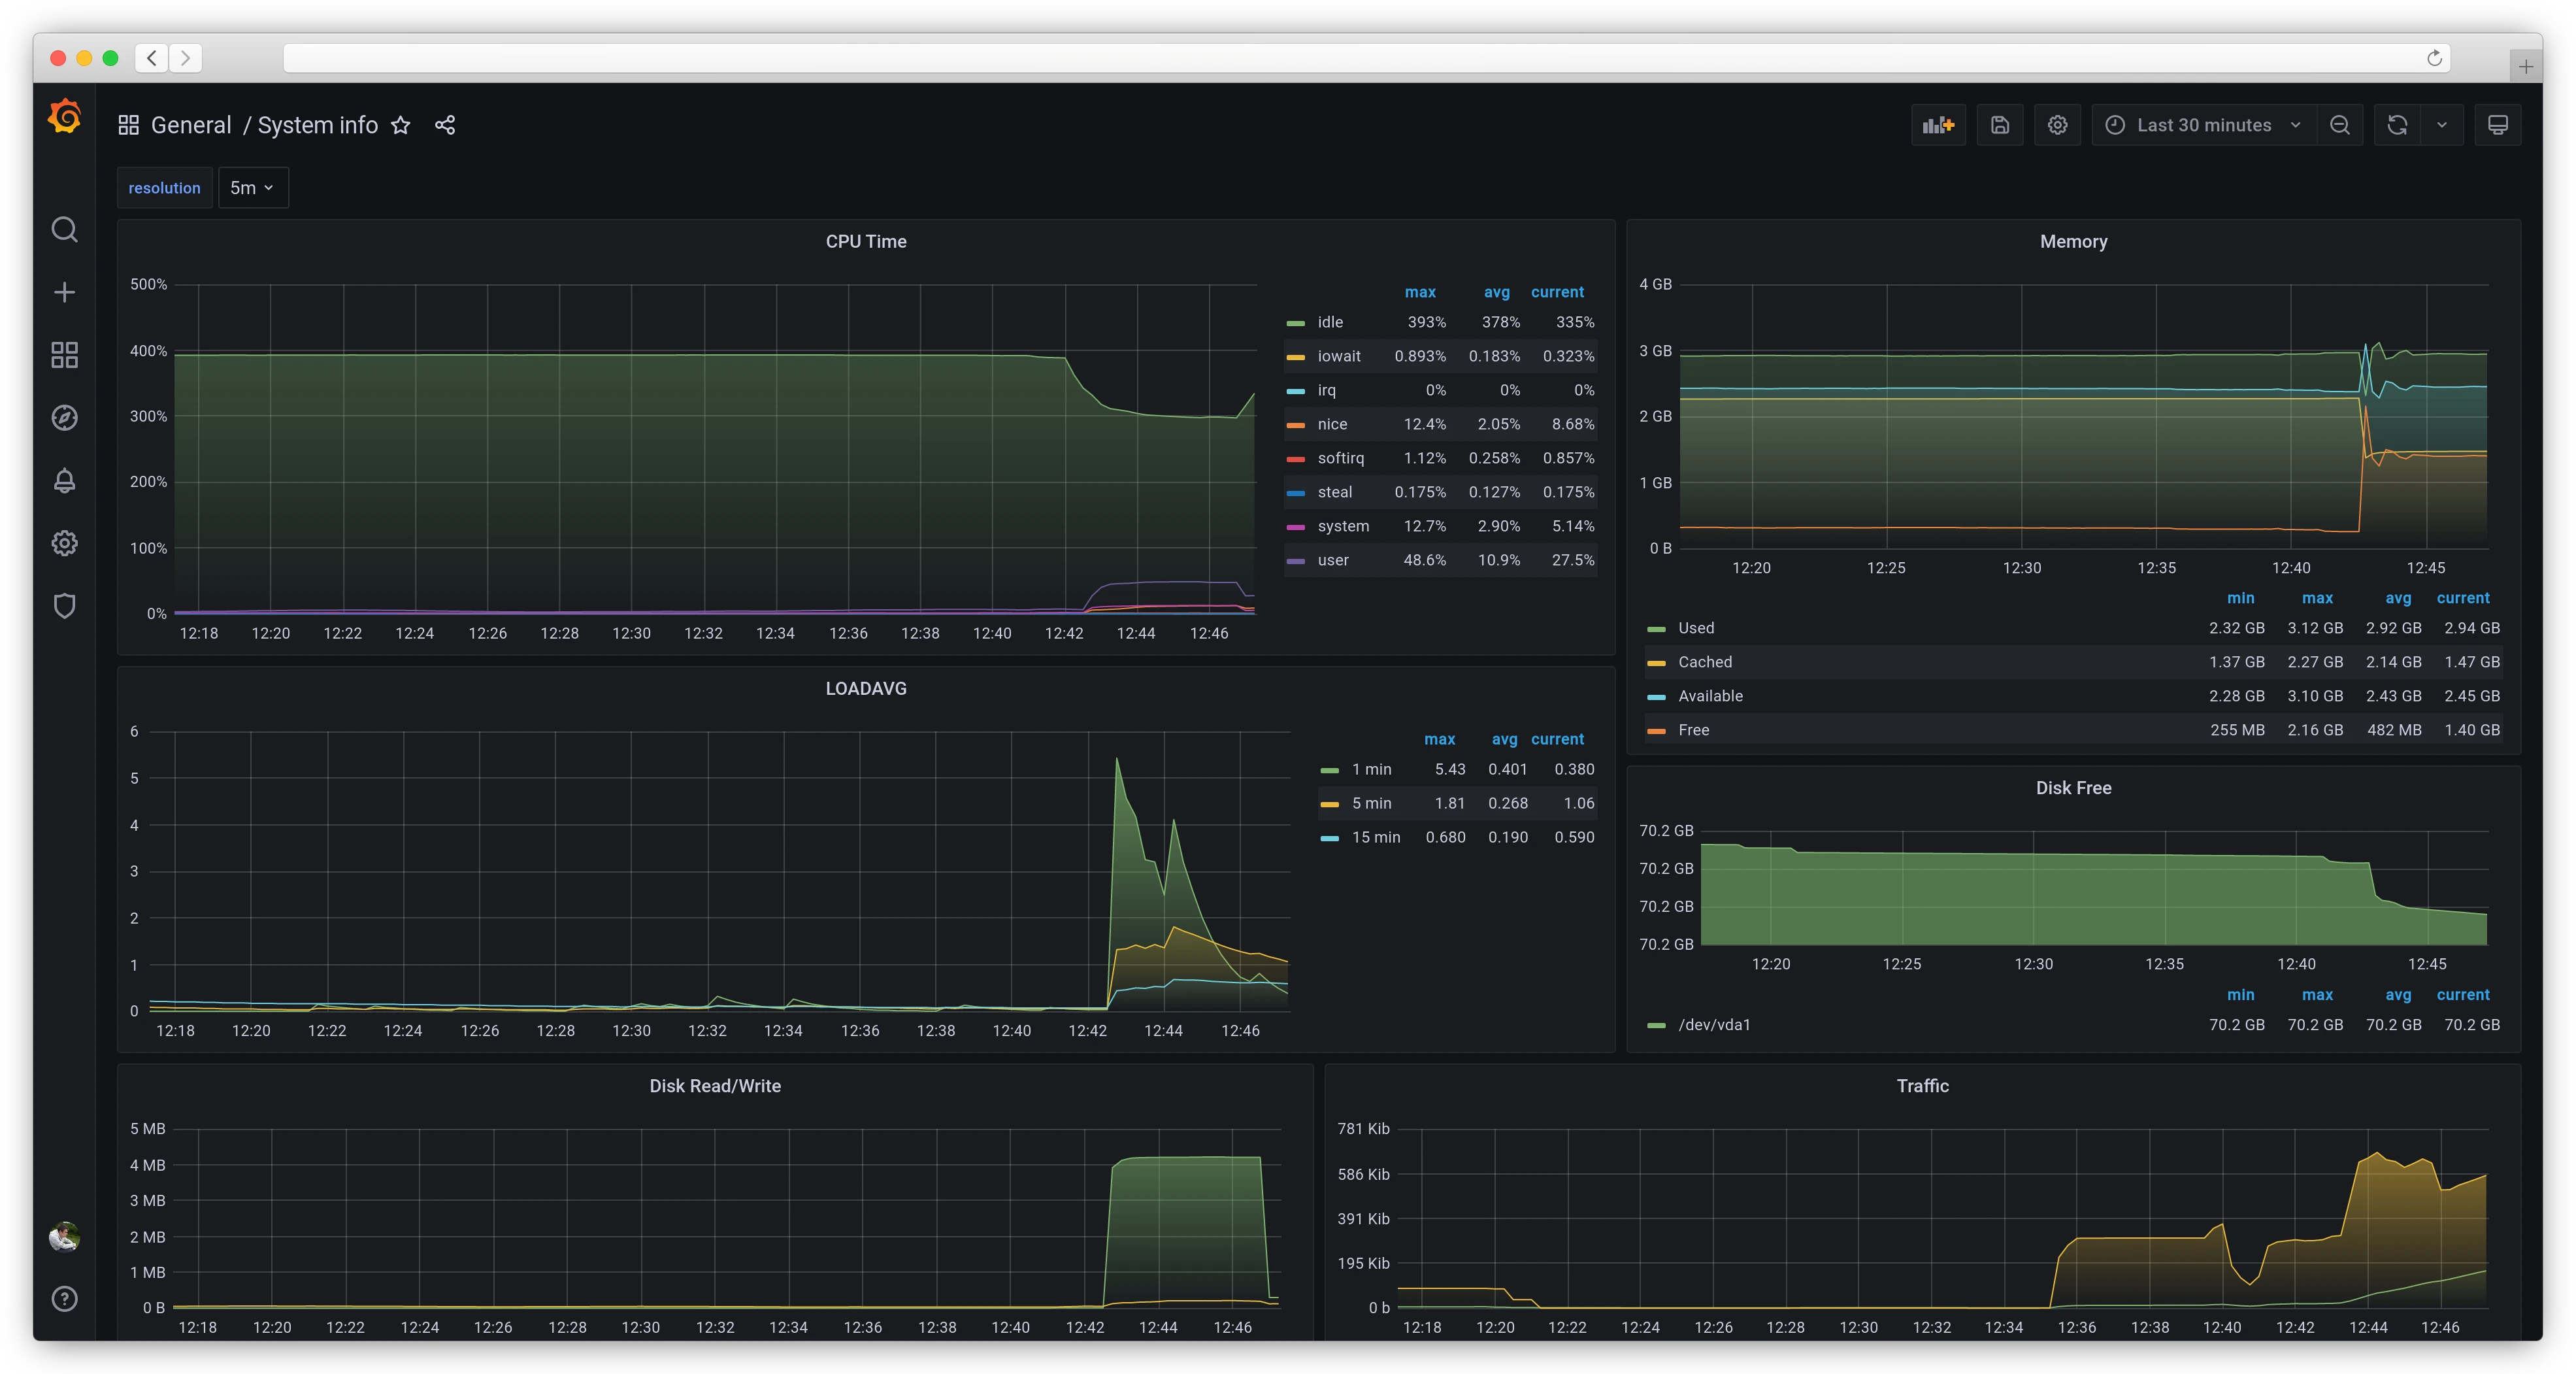Toggle the idle series in CPU Time legend
The width and height of the screenshot is (2576, 1374).
(x=1330, y=322)
